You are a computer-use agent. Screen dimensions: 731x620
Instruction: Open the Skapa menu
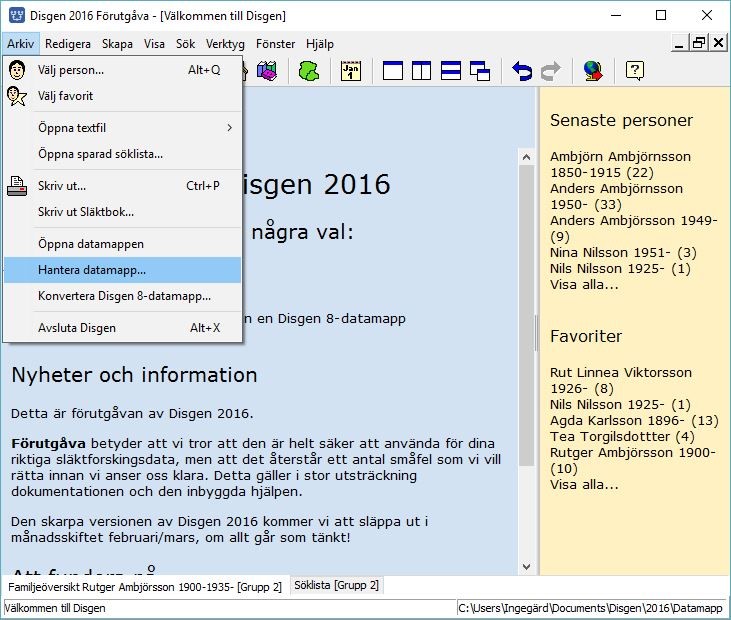coord(117,44)
